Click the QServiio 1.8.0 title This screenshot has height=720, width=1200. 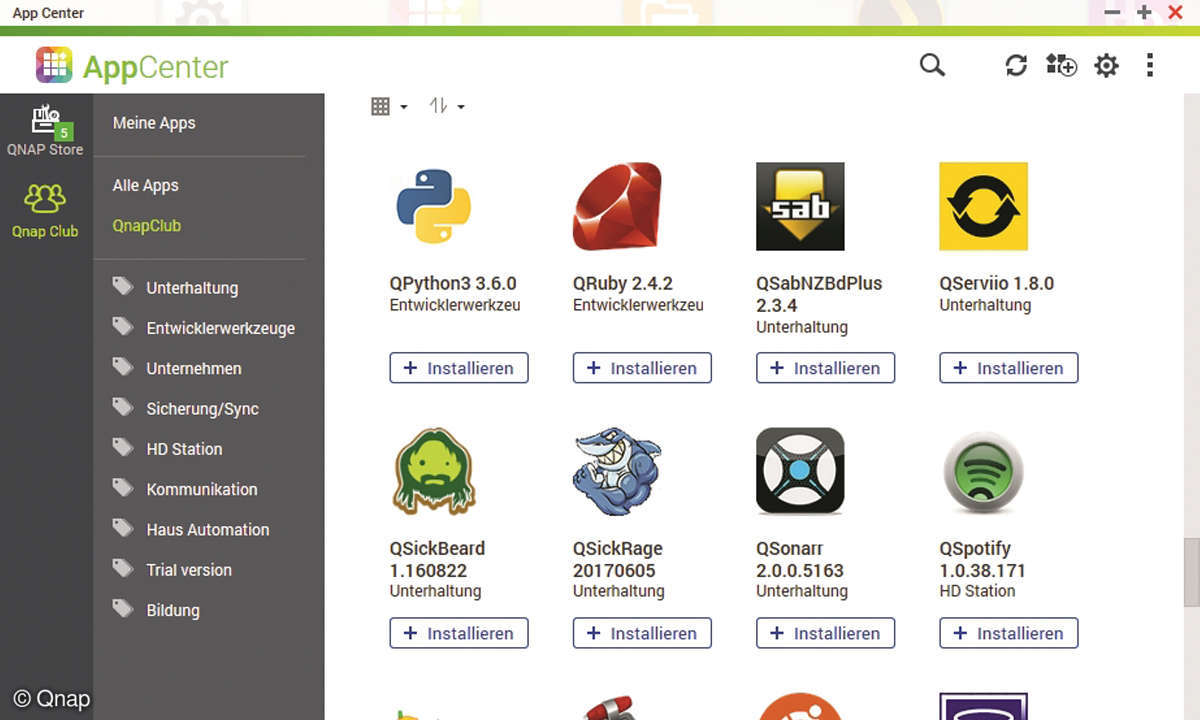coord(997,283)
